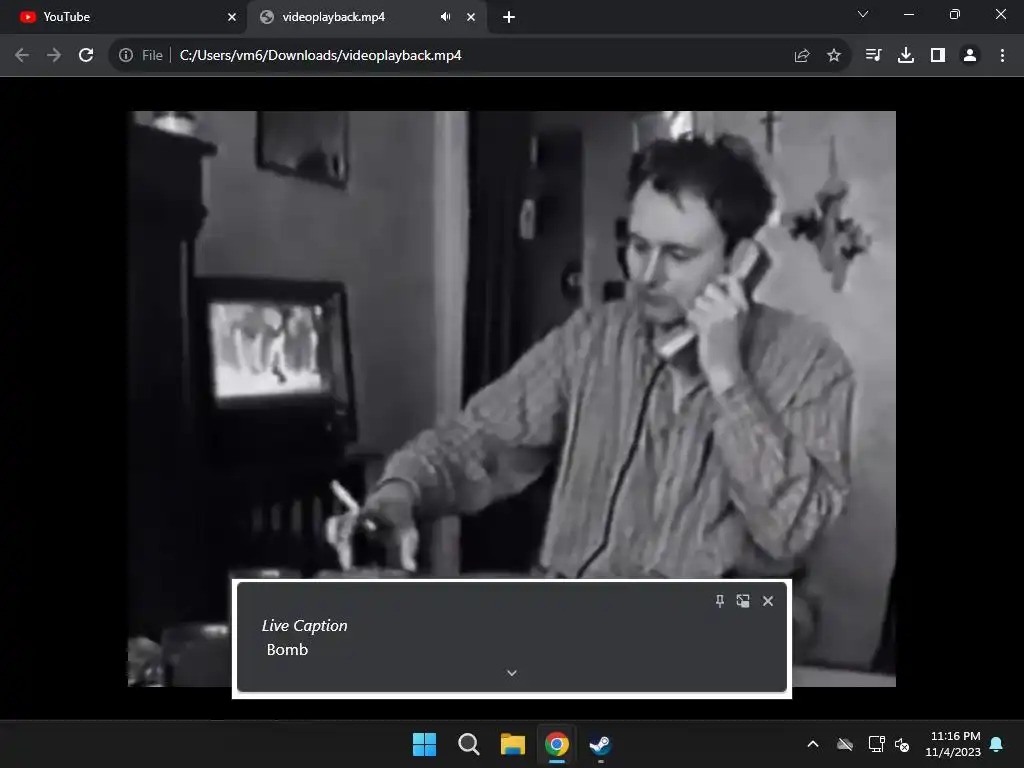The width and height of the screenshot is (1024, 768).
Task: Open Steam from the taskbar
Action: click(x=601, y=744)
